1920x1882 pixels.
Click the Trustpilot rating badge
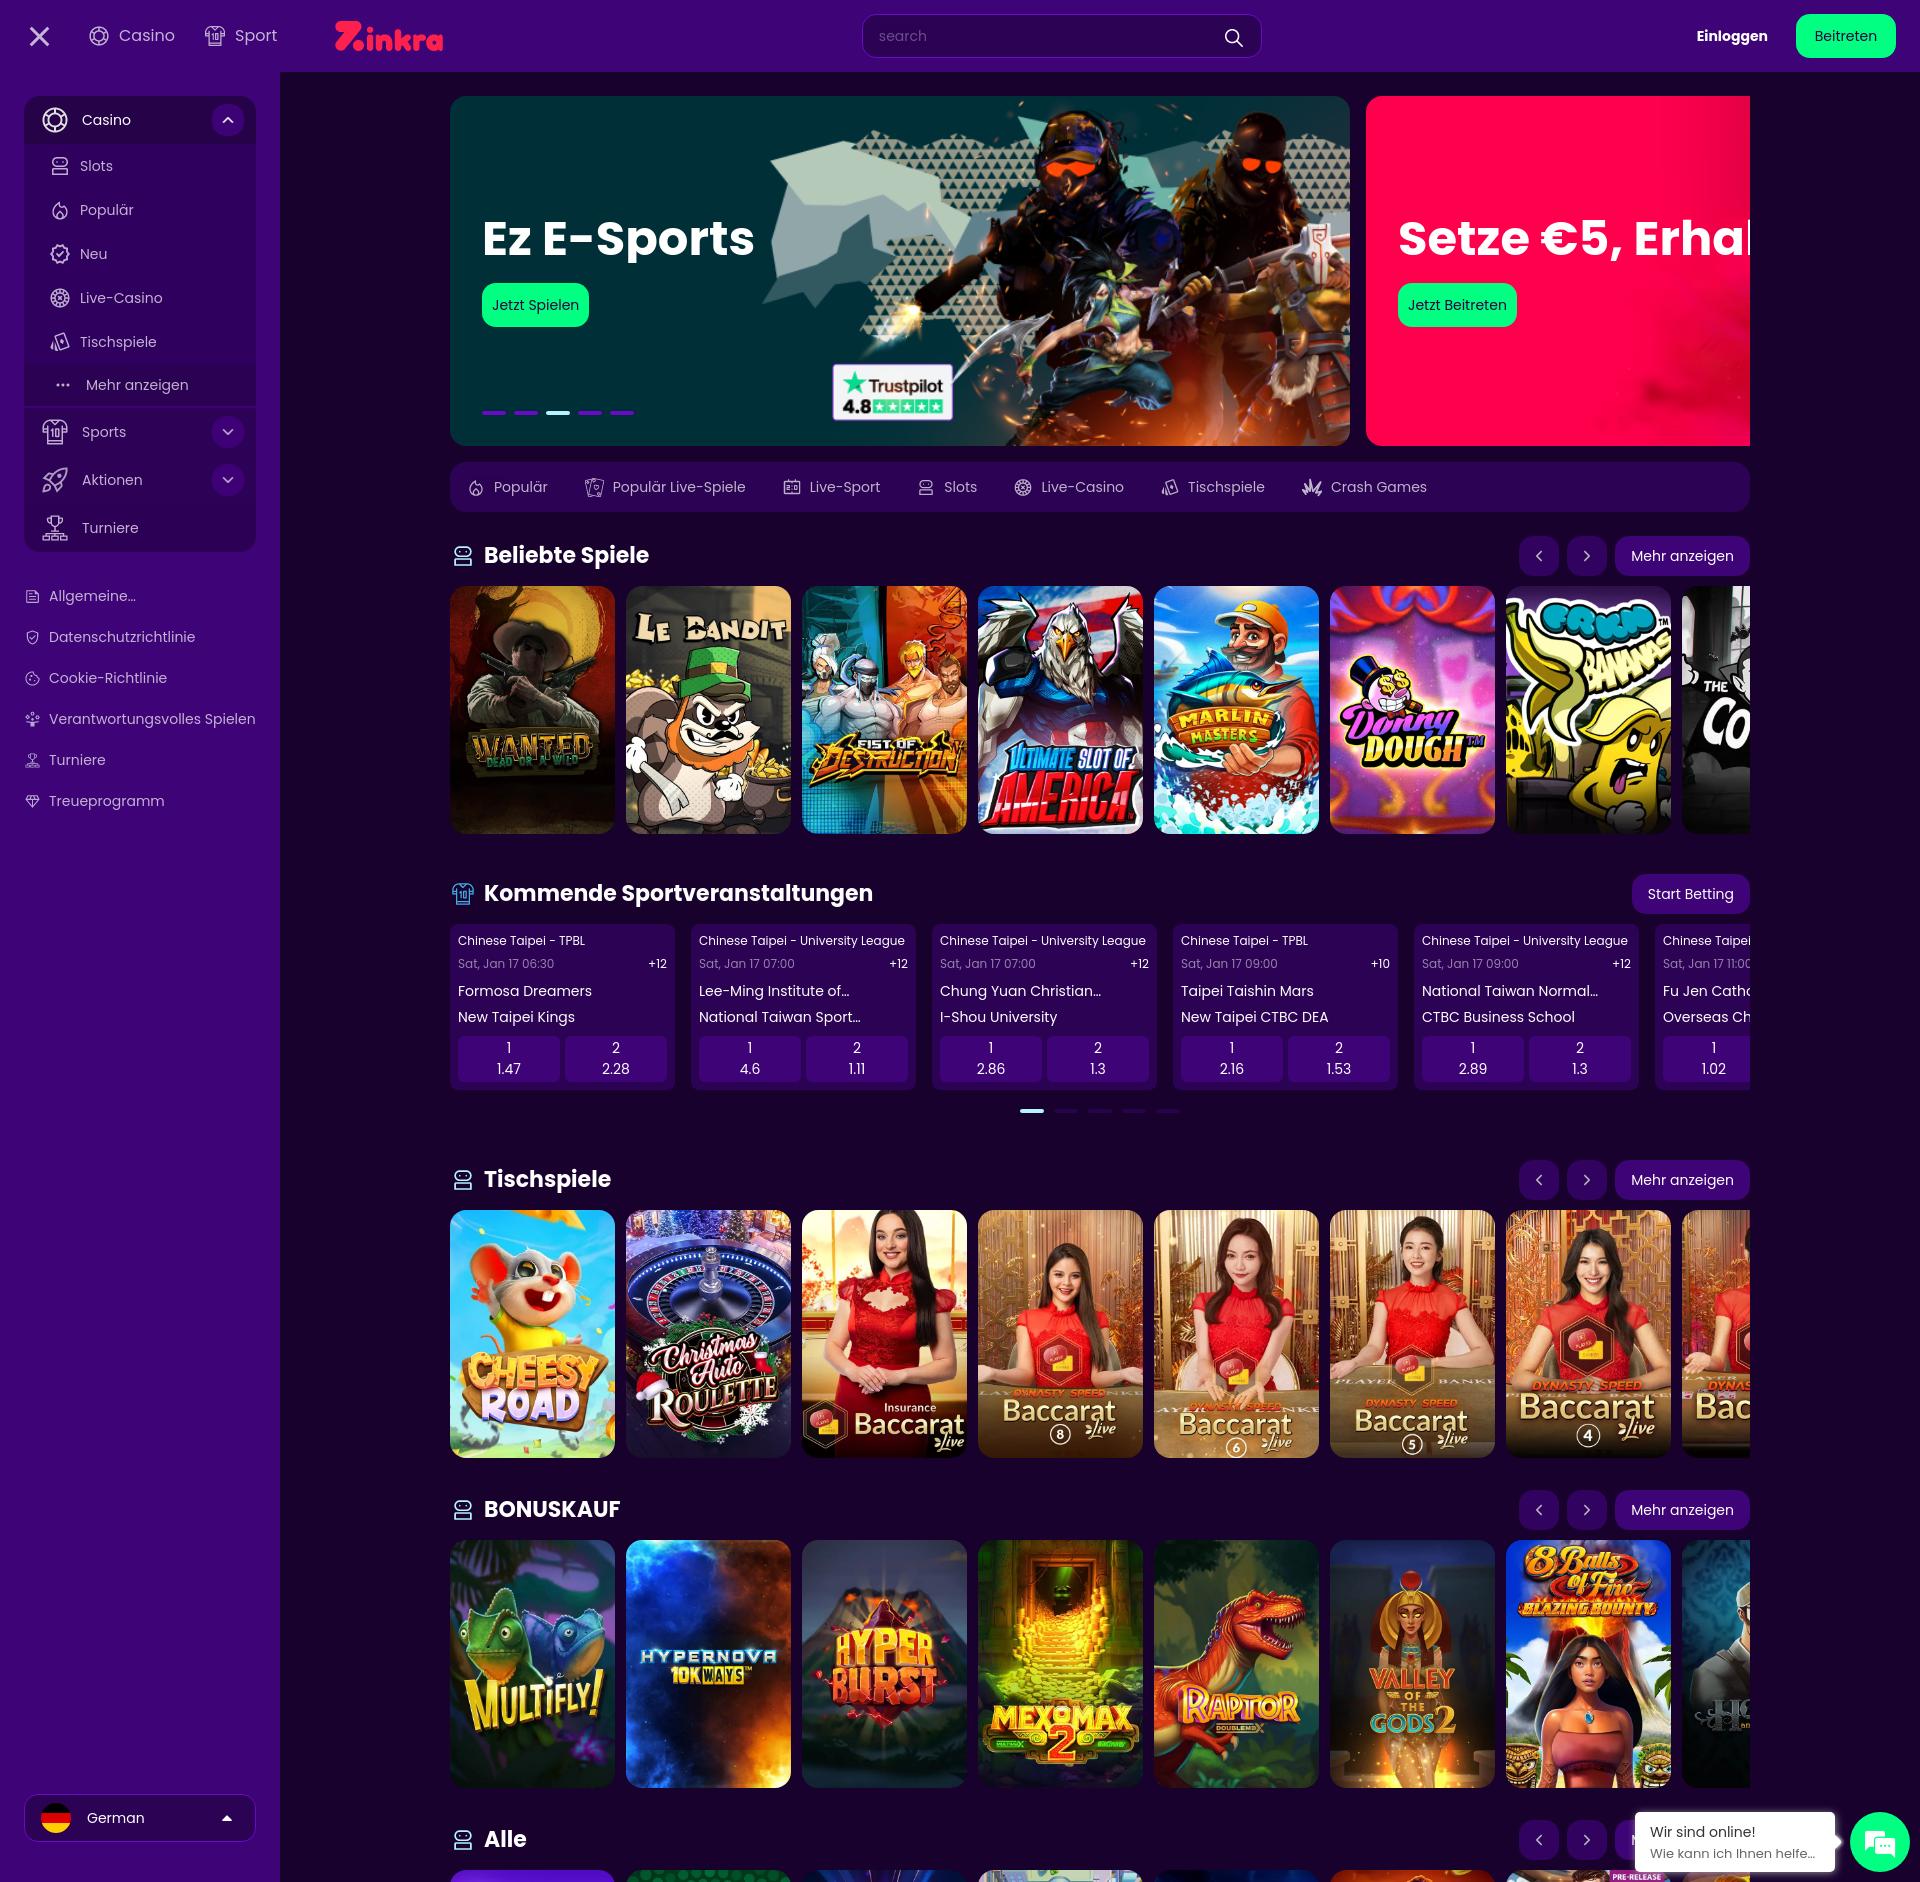click(x=892, y=393)
